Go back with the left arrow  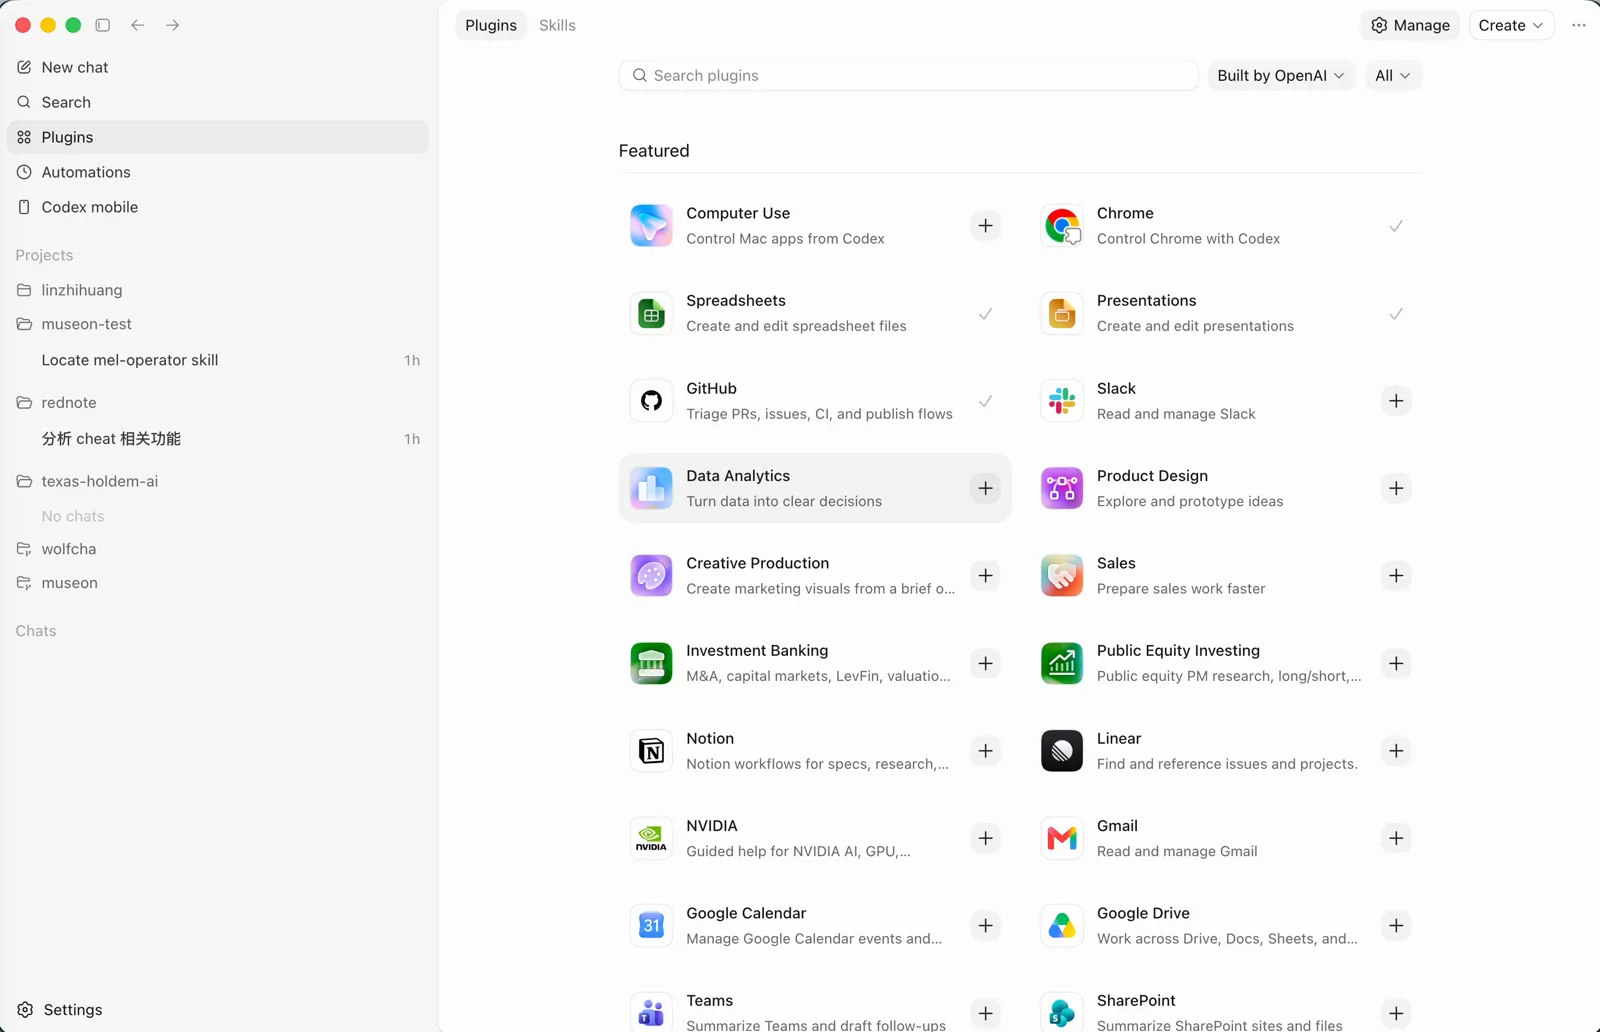[x=138, y=25]
